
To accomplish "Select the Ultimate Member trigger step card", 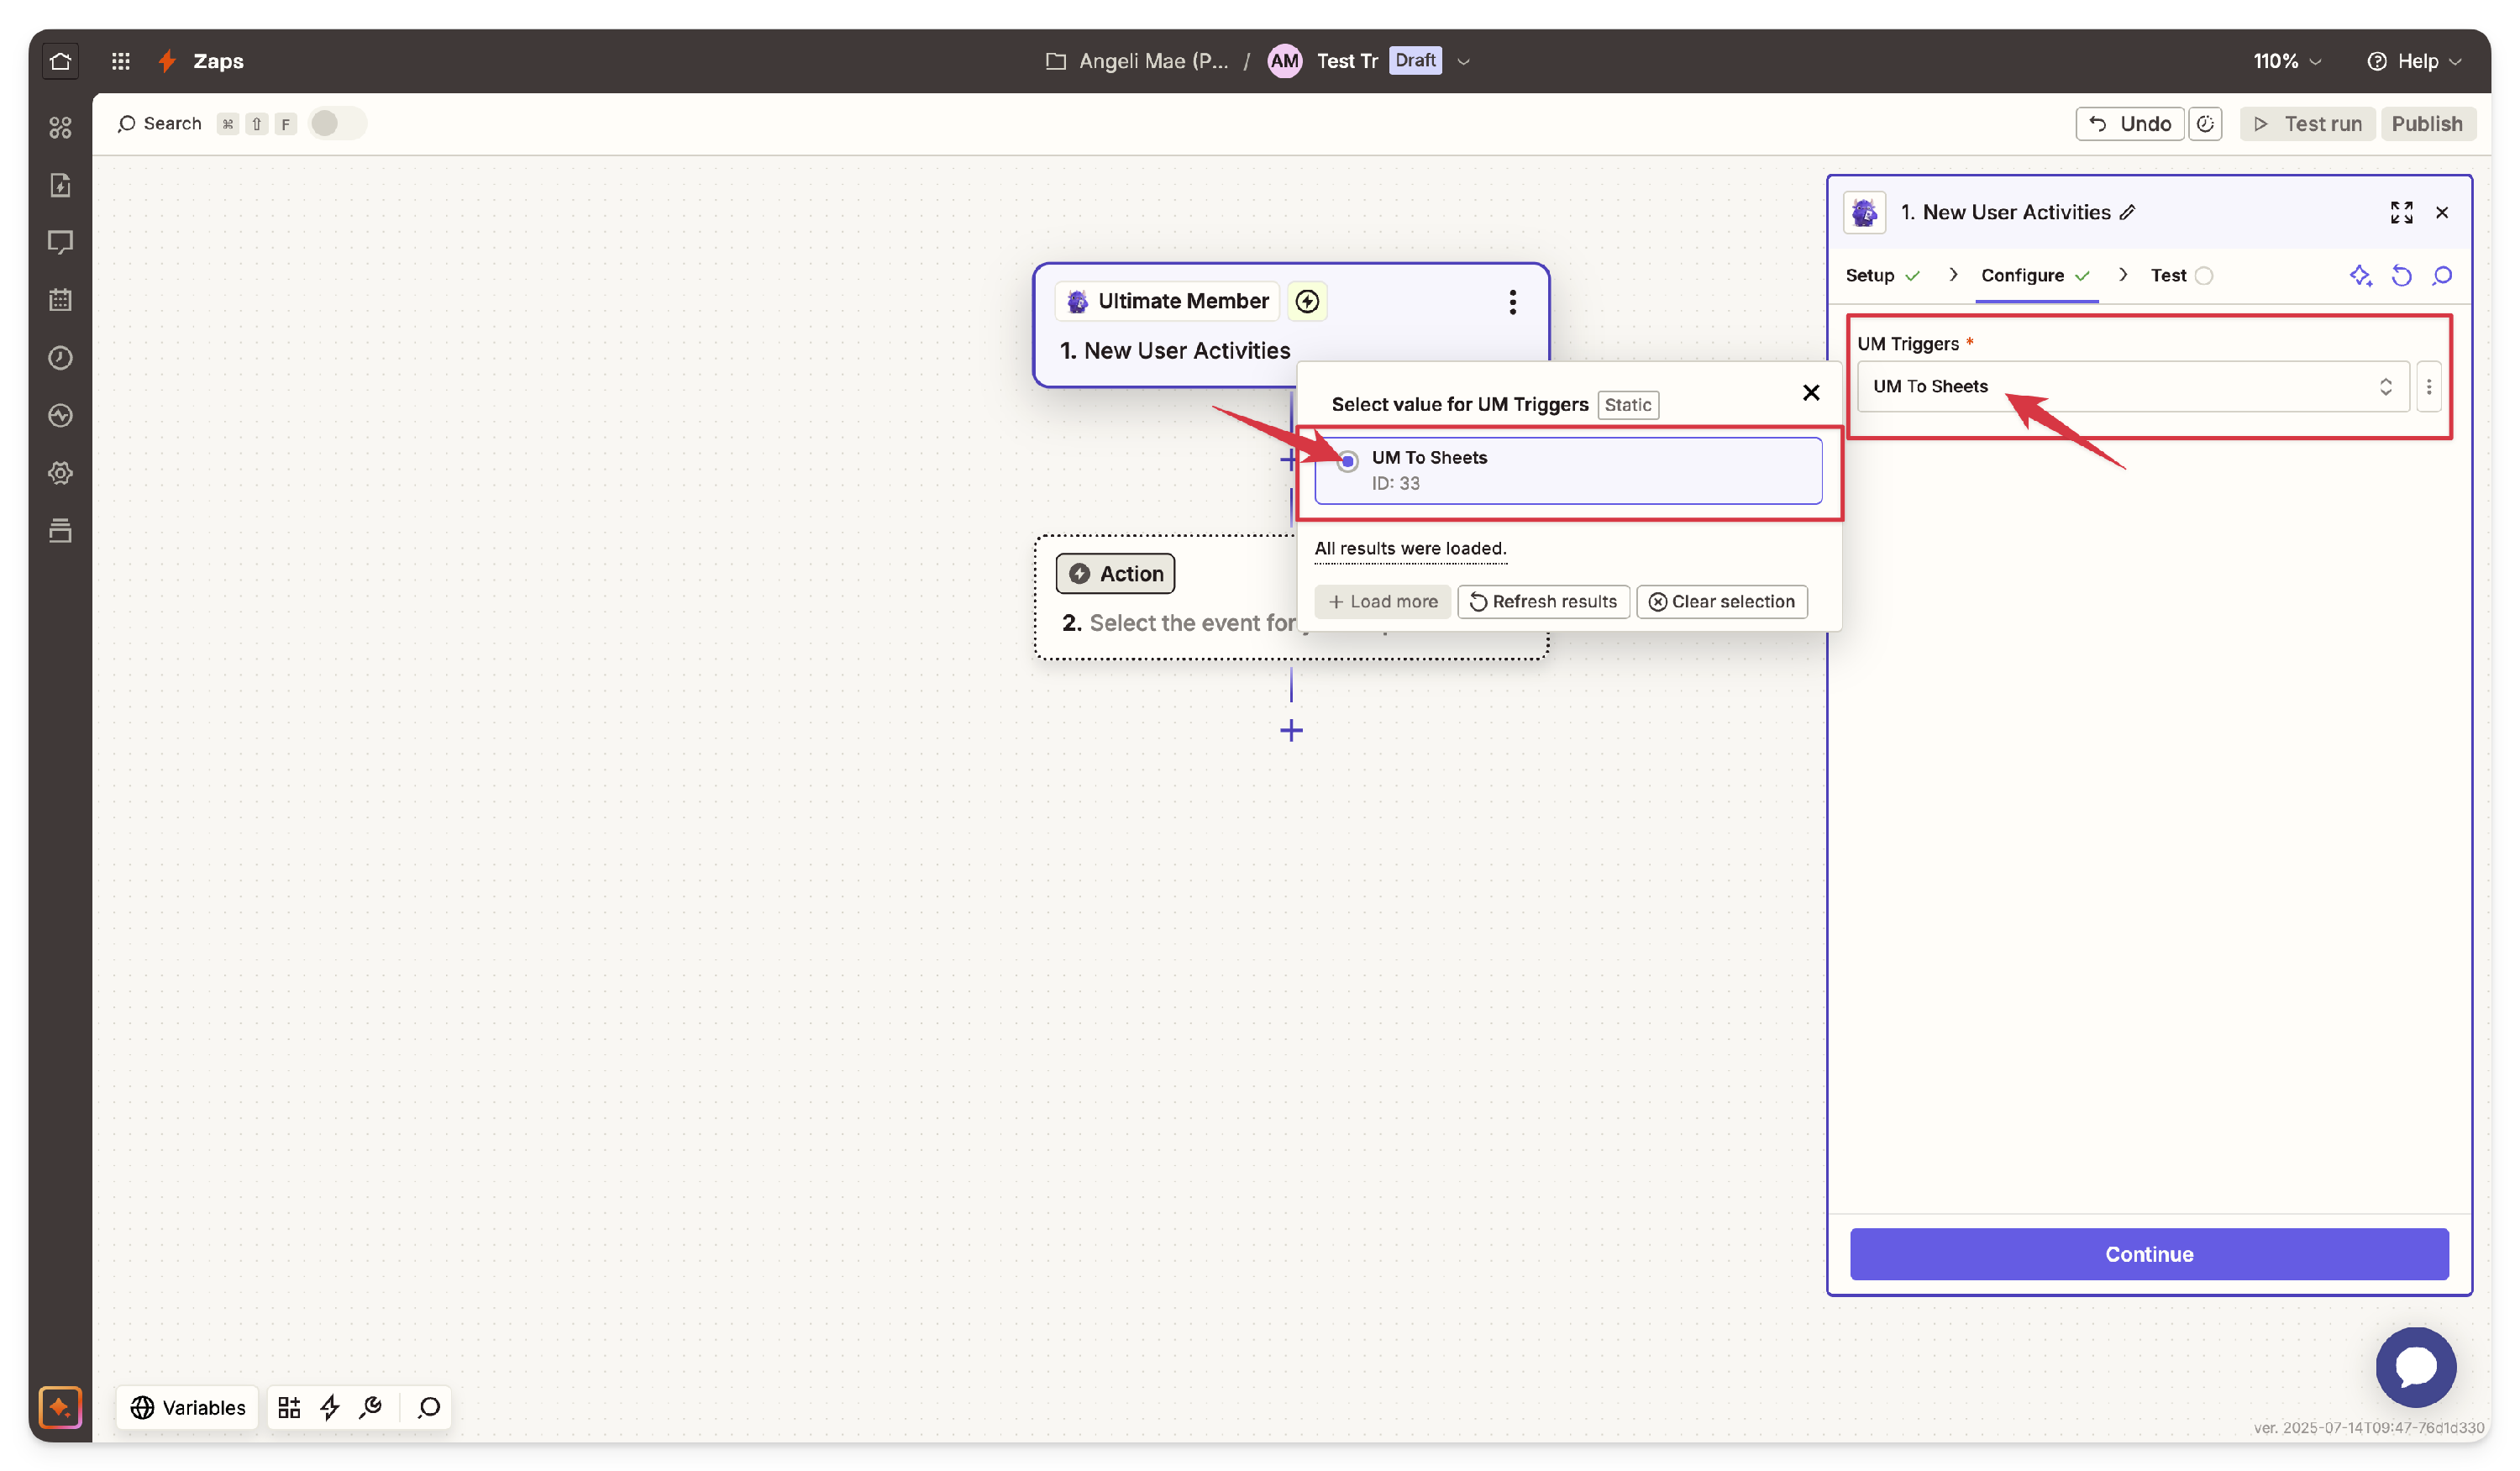I will tap(1291, 325).
